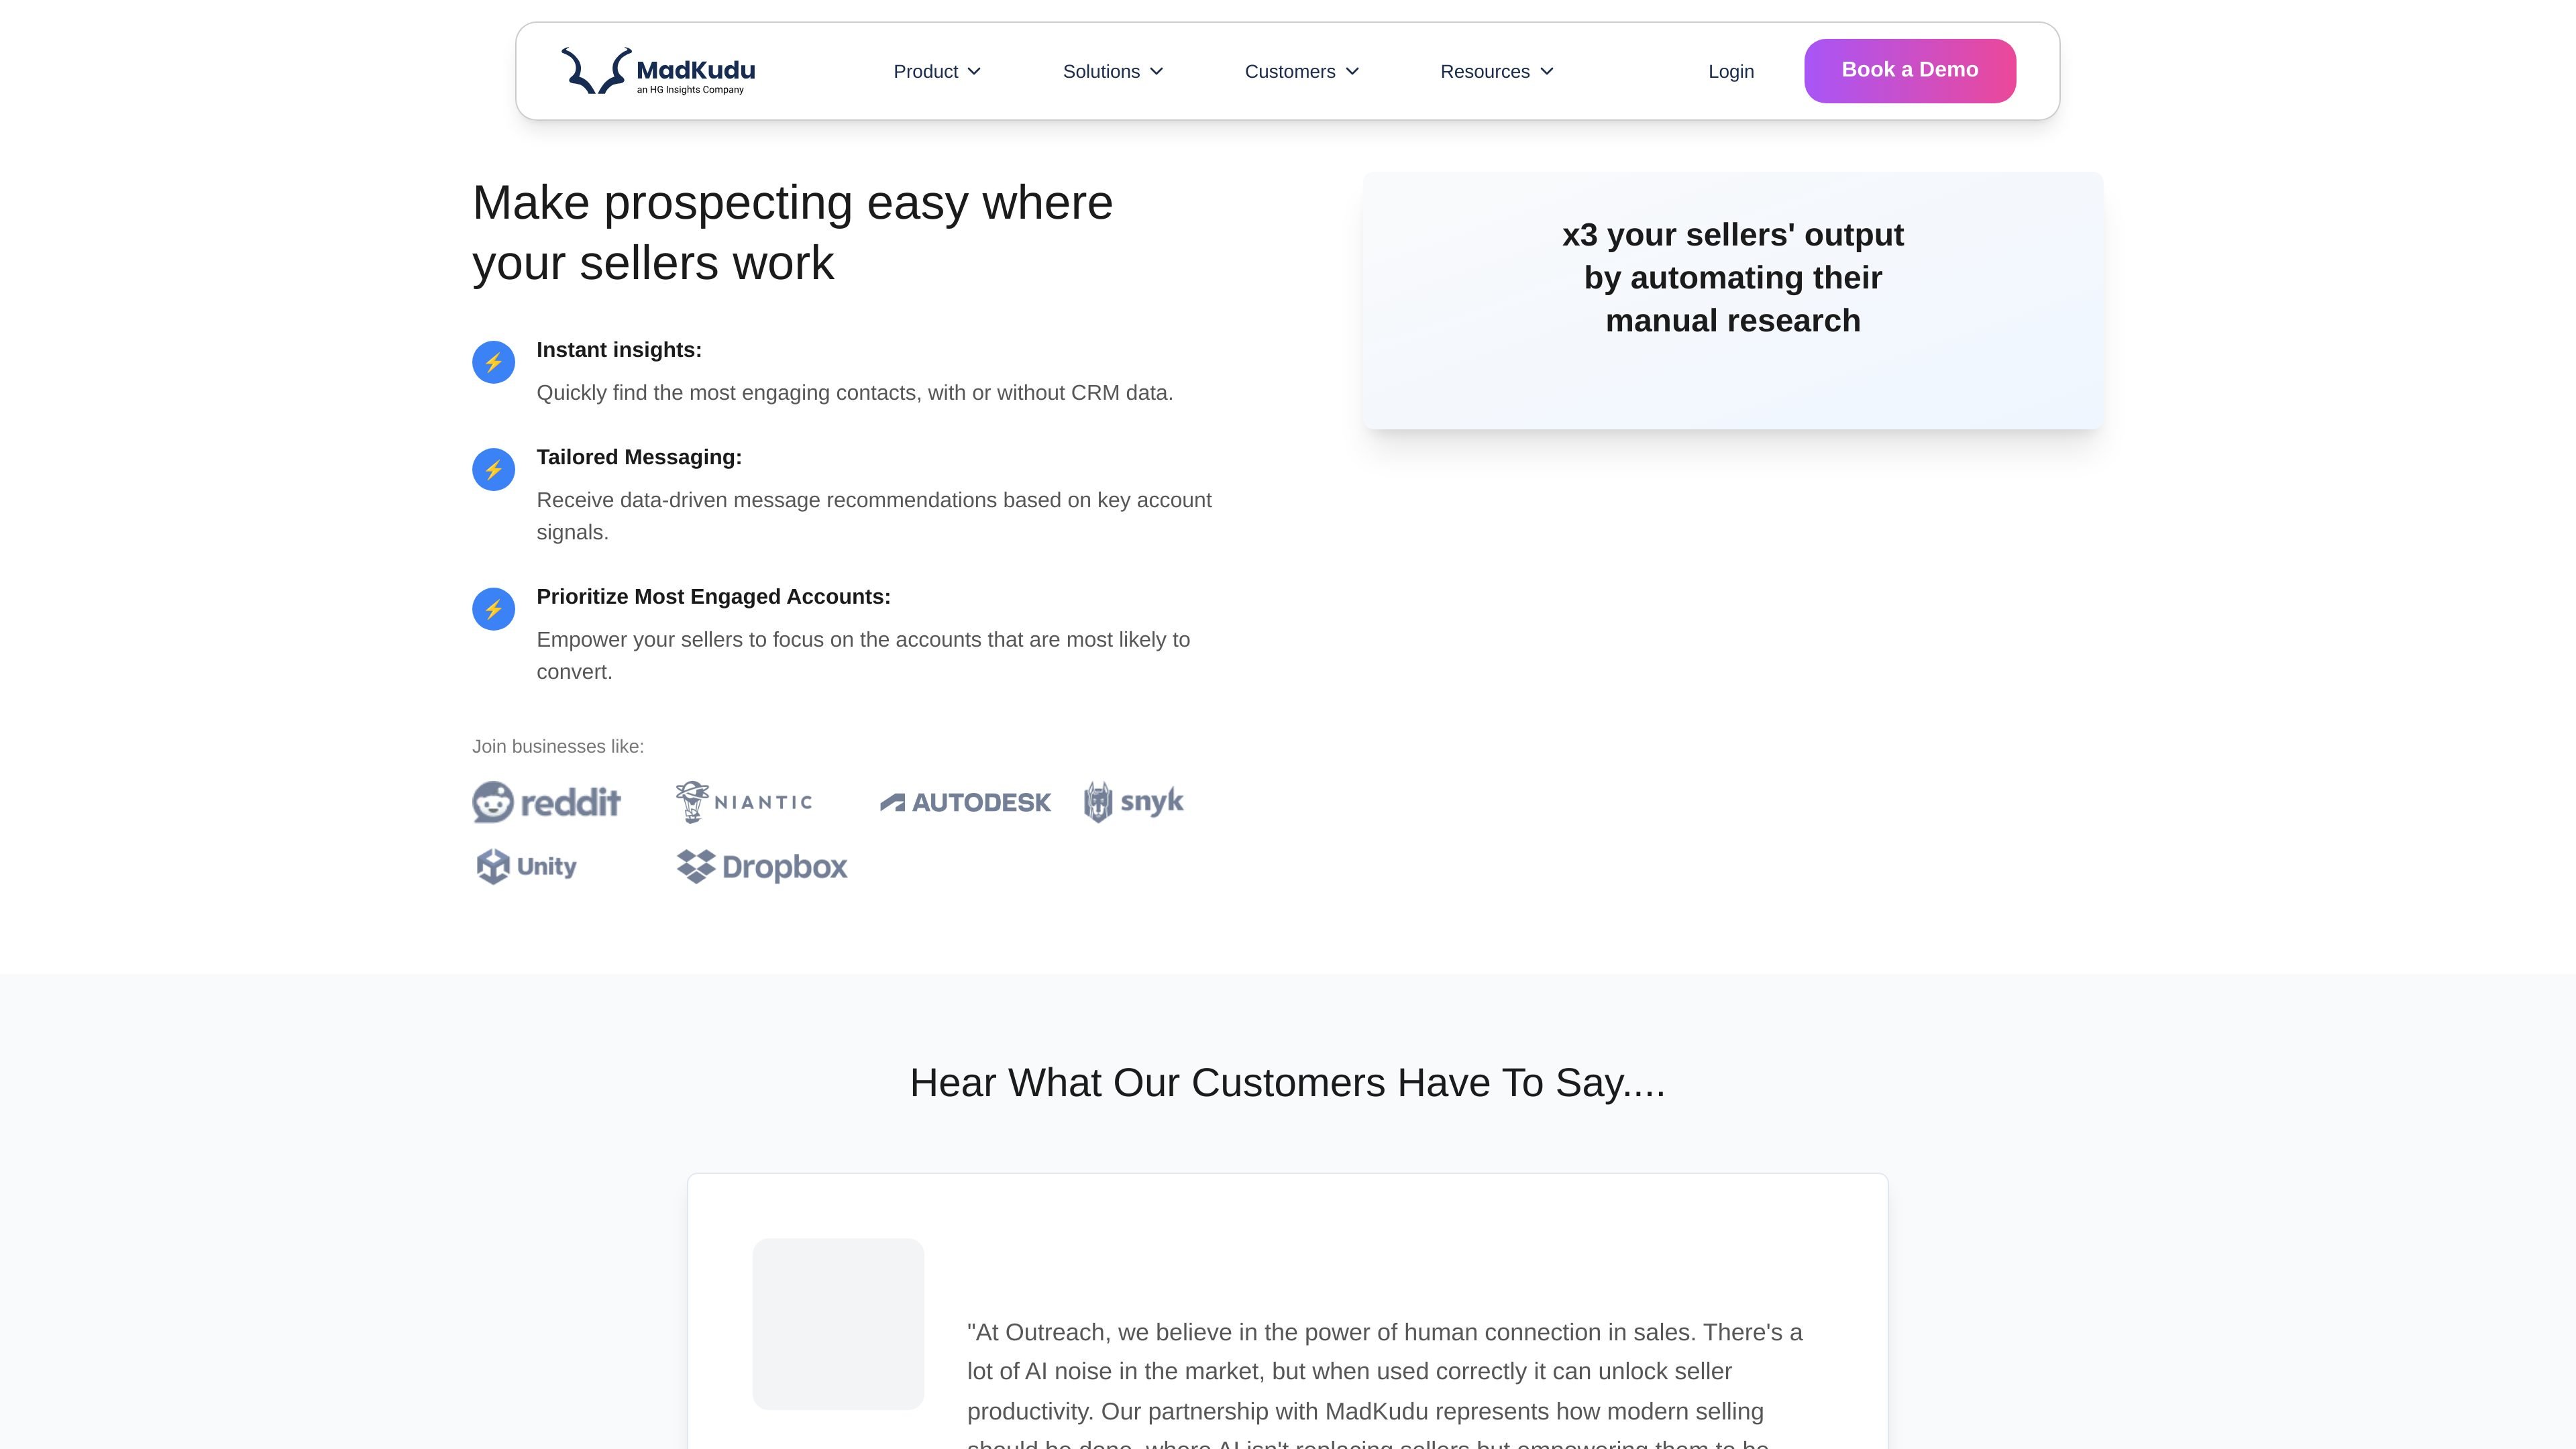Screen dimensions: 2576x1449
Task: Click the Niantic logo
Action: [743, 802]
